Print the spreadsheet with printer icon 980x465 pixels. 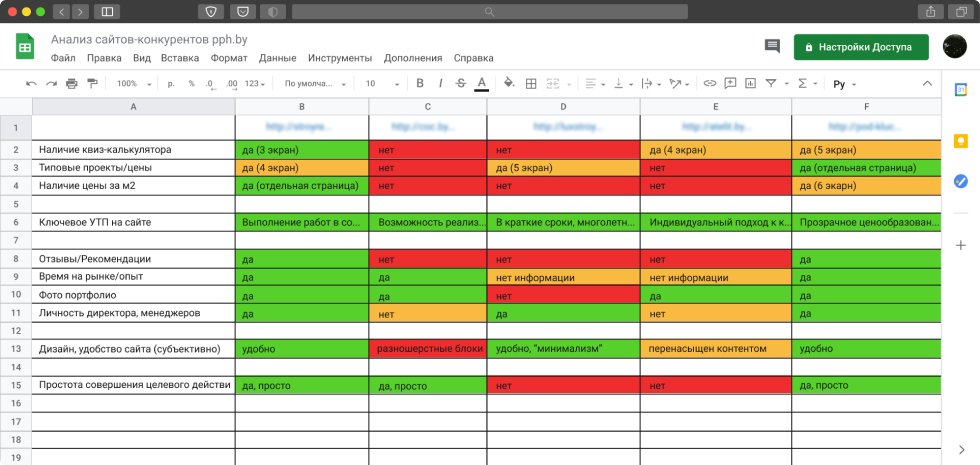coord(72,84)
